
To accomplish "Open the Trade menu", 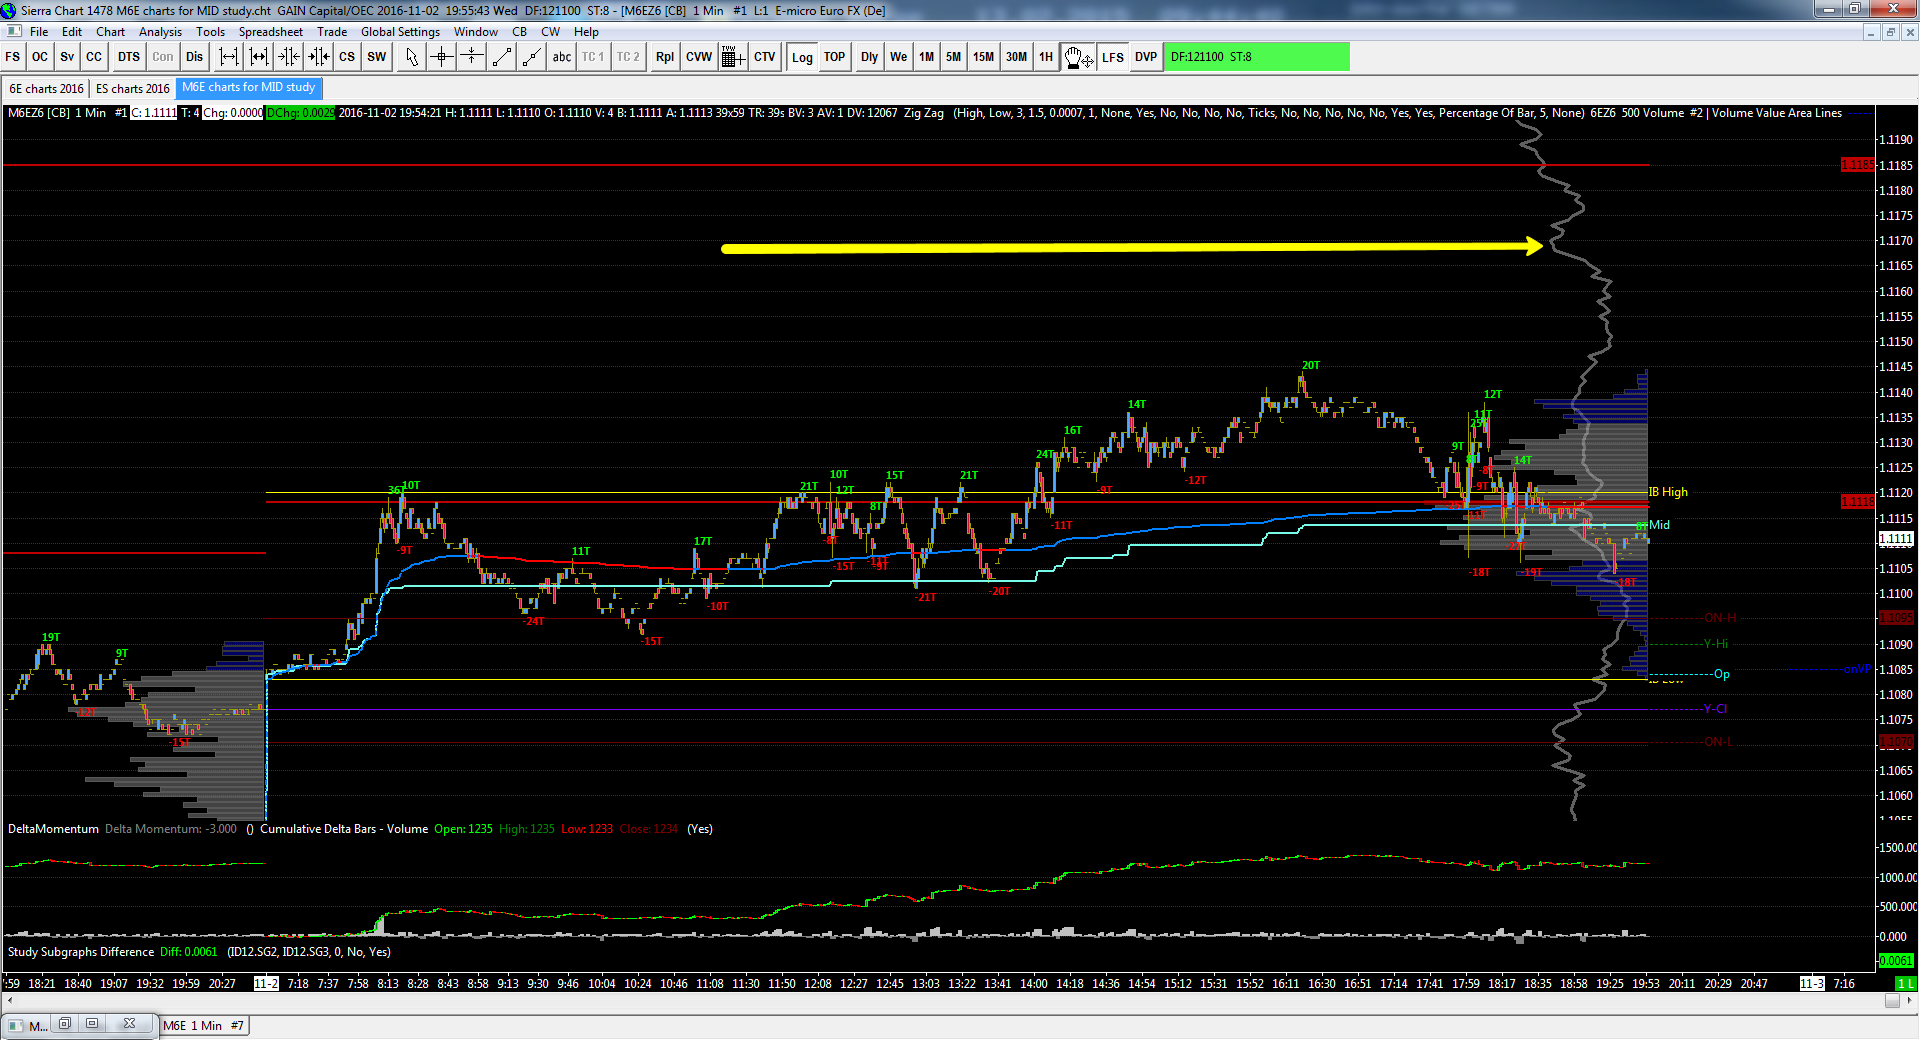I will (332, 32).
